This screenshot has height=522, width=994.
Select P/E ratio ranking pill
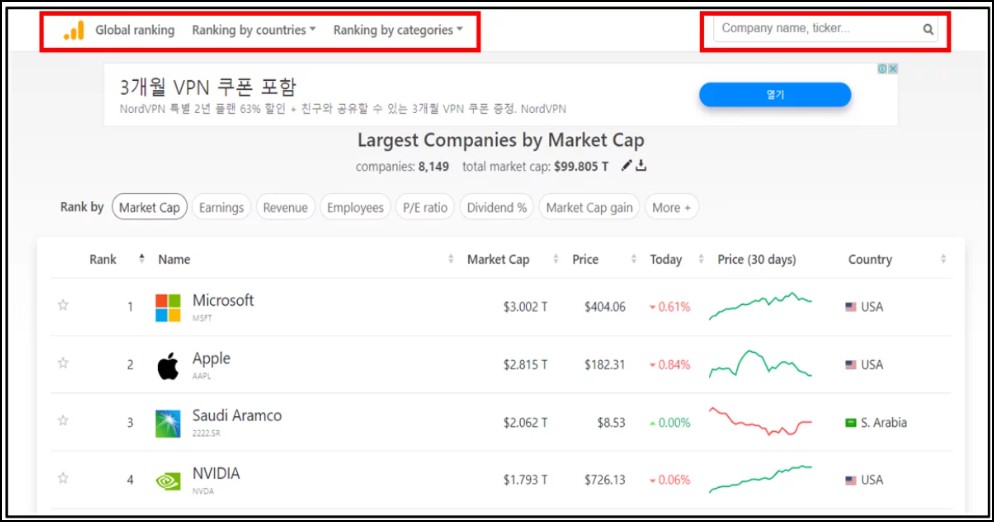(x=425, y=207)
